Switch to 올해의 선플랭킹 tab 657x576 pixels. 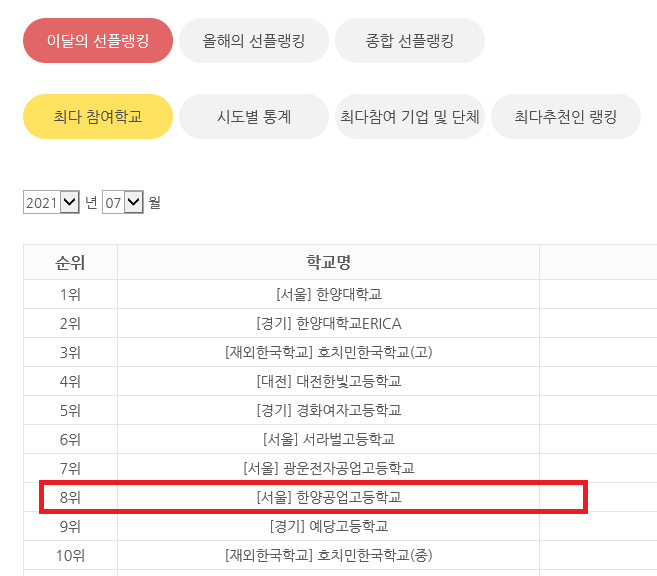[254, 41]
